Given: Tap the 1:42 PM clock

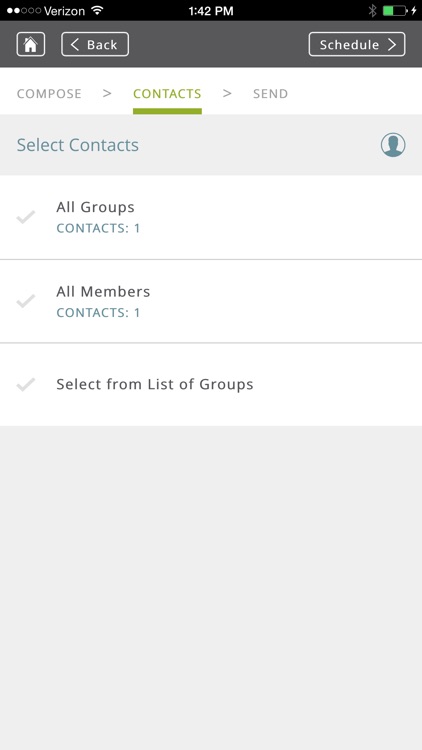Looking at the screenshot, I should 211,11.
